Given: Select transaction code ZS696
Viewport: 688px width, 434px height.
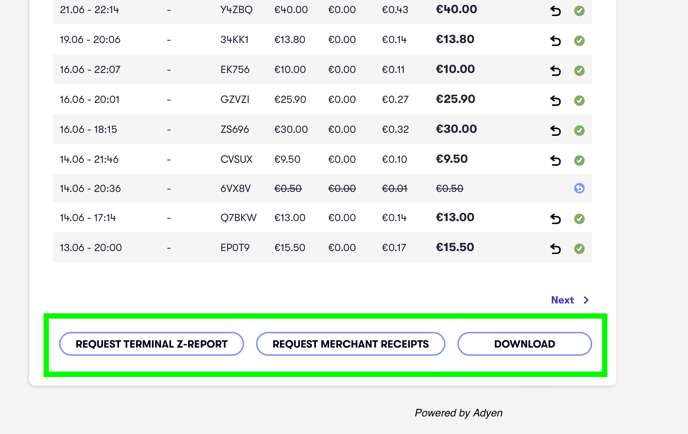Looking at the screenshot, I should [234, 129].
